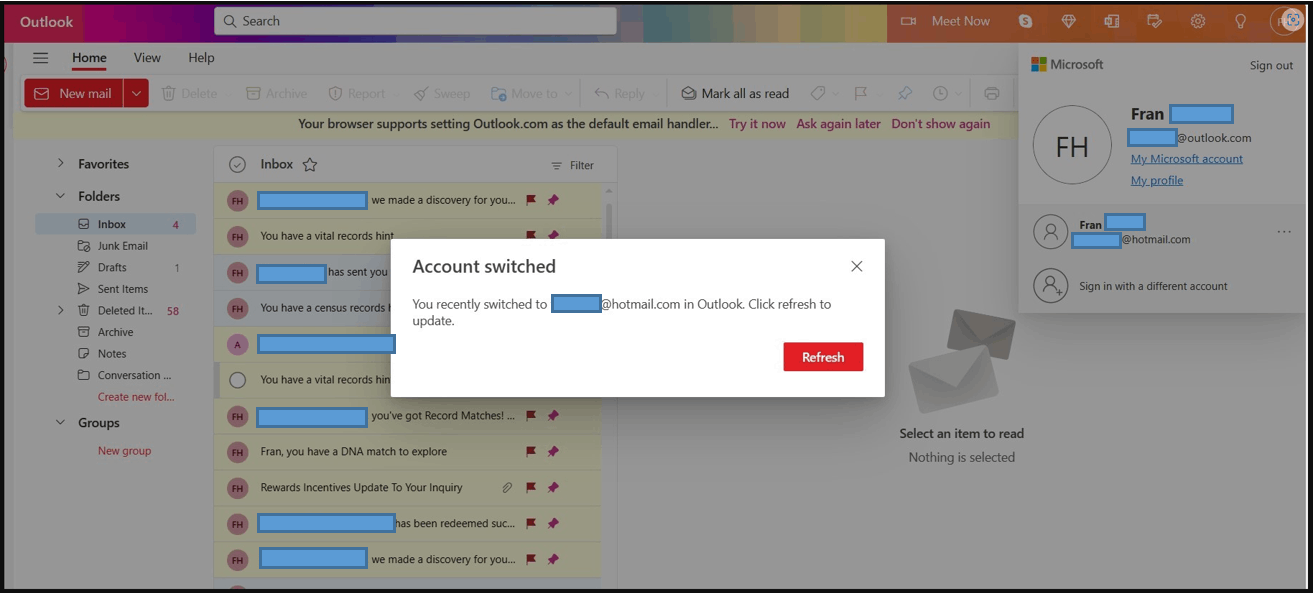The height and width of the screenshot is (593, 1313).
Task: Click the toolbar Flag icon
Action: pyautogui.click(x=860, y=93)
